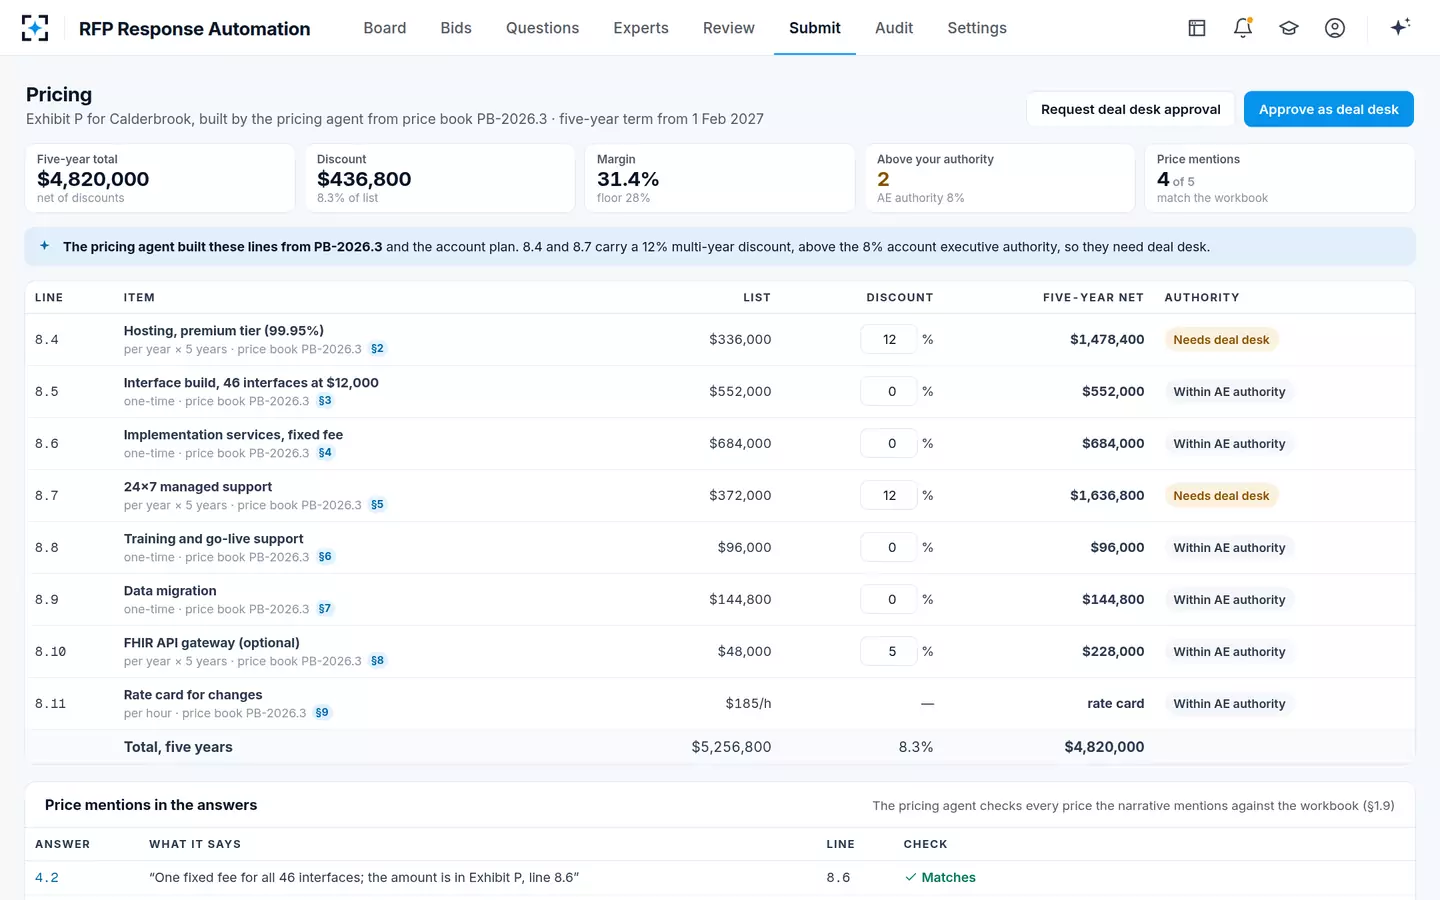Open the panel layout icon in the header
Screen dimensions: 1440x900
click(1197, 28)
